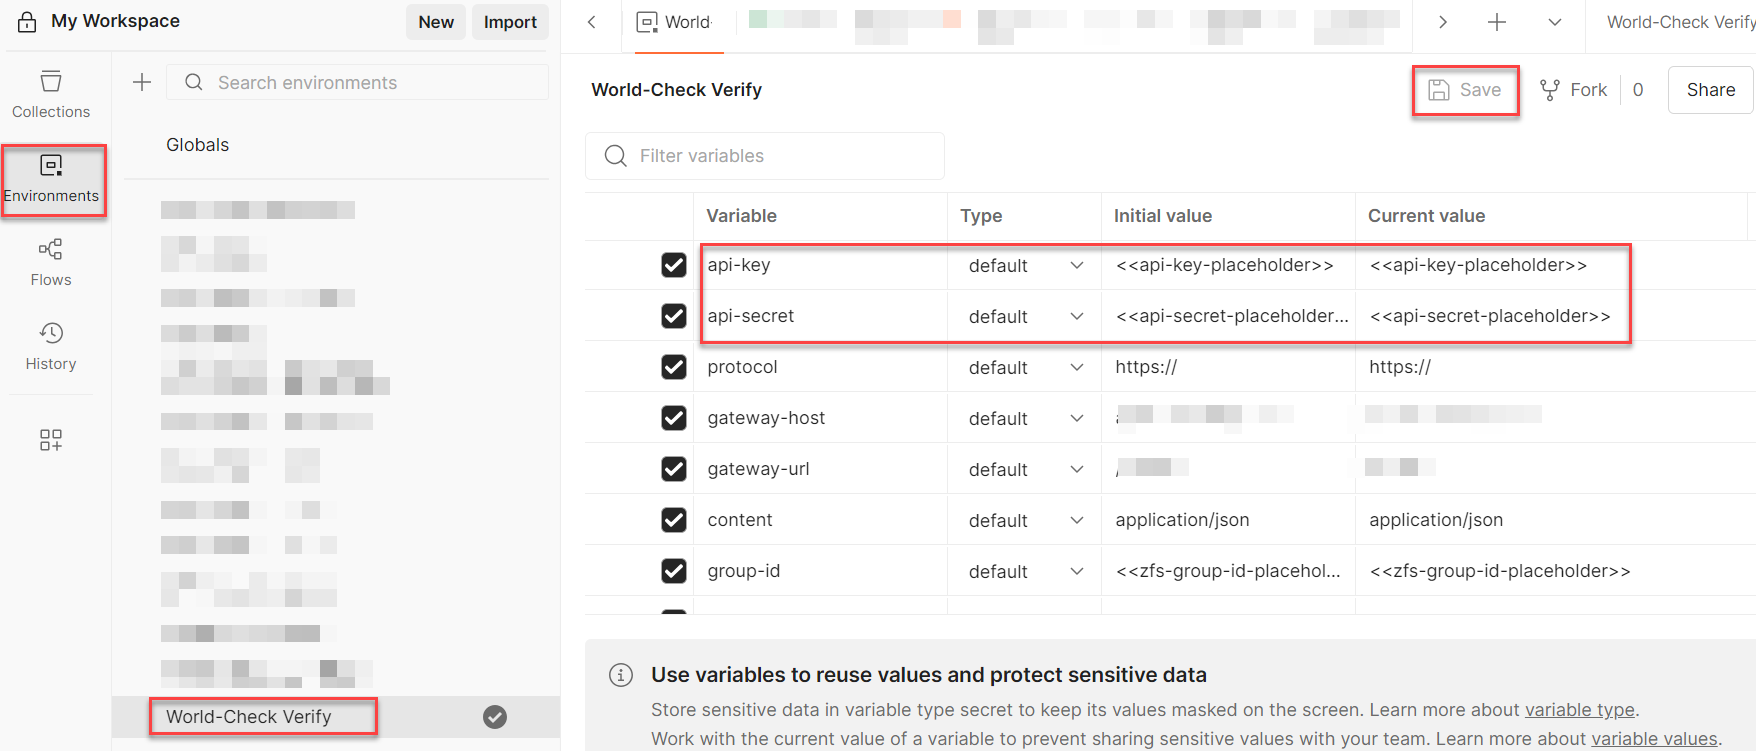Edit protocol current value https://
1756x751 pixels.
[x=1400, y=367]
